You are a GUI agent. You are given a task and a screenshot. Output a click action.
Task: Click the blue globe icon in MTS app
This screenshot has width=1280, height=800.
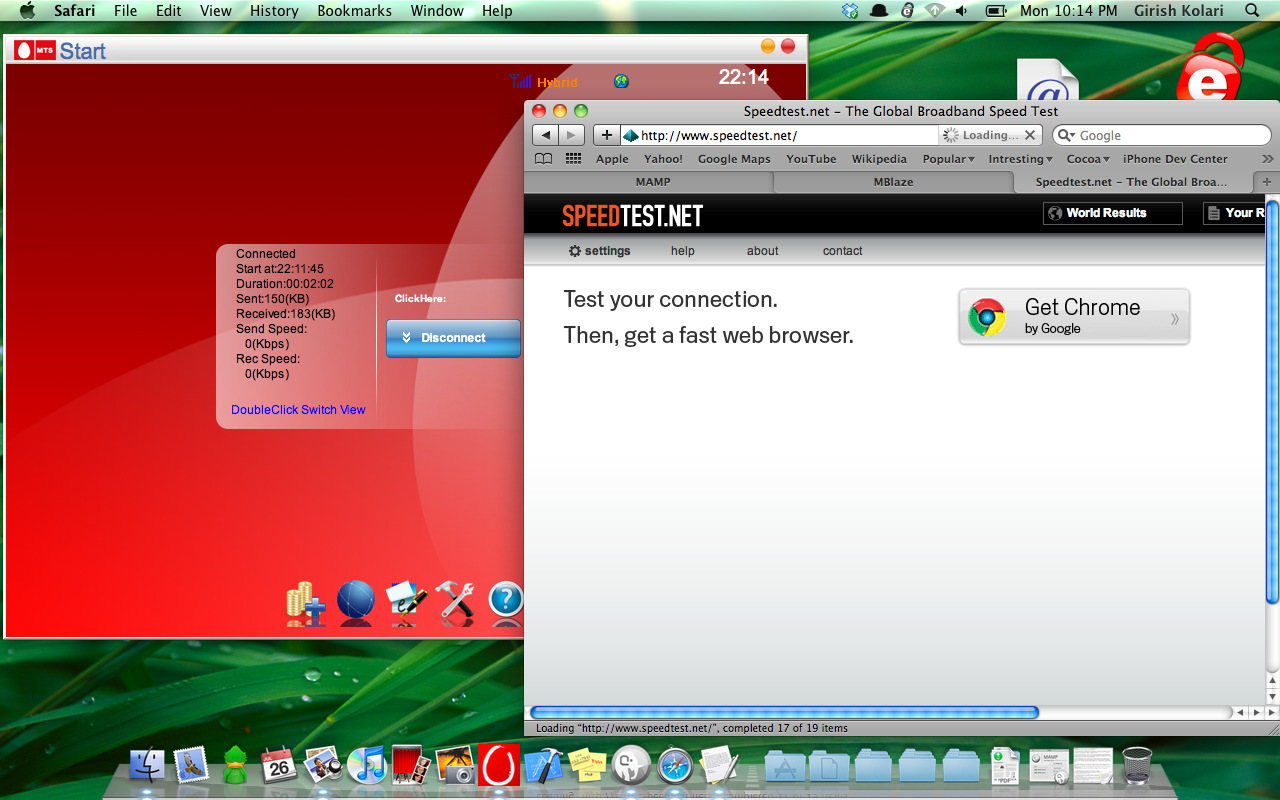(x=355, y=601)
